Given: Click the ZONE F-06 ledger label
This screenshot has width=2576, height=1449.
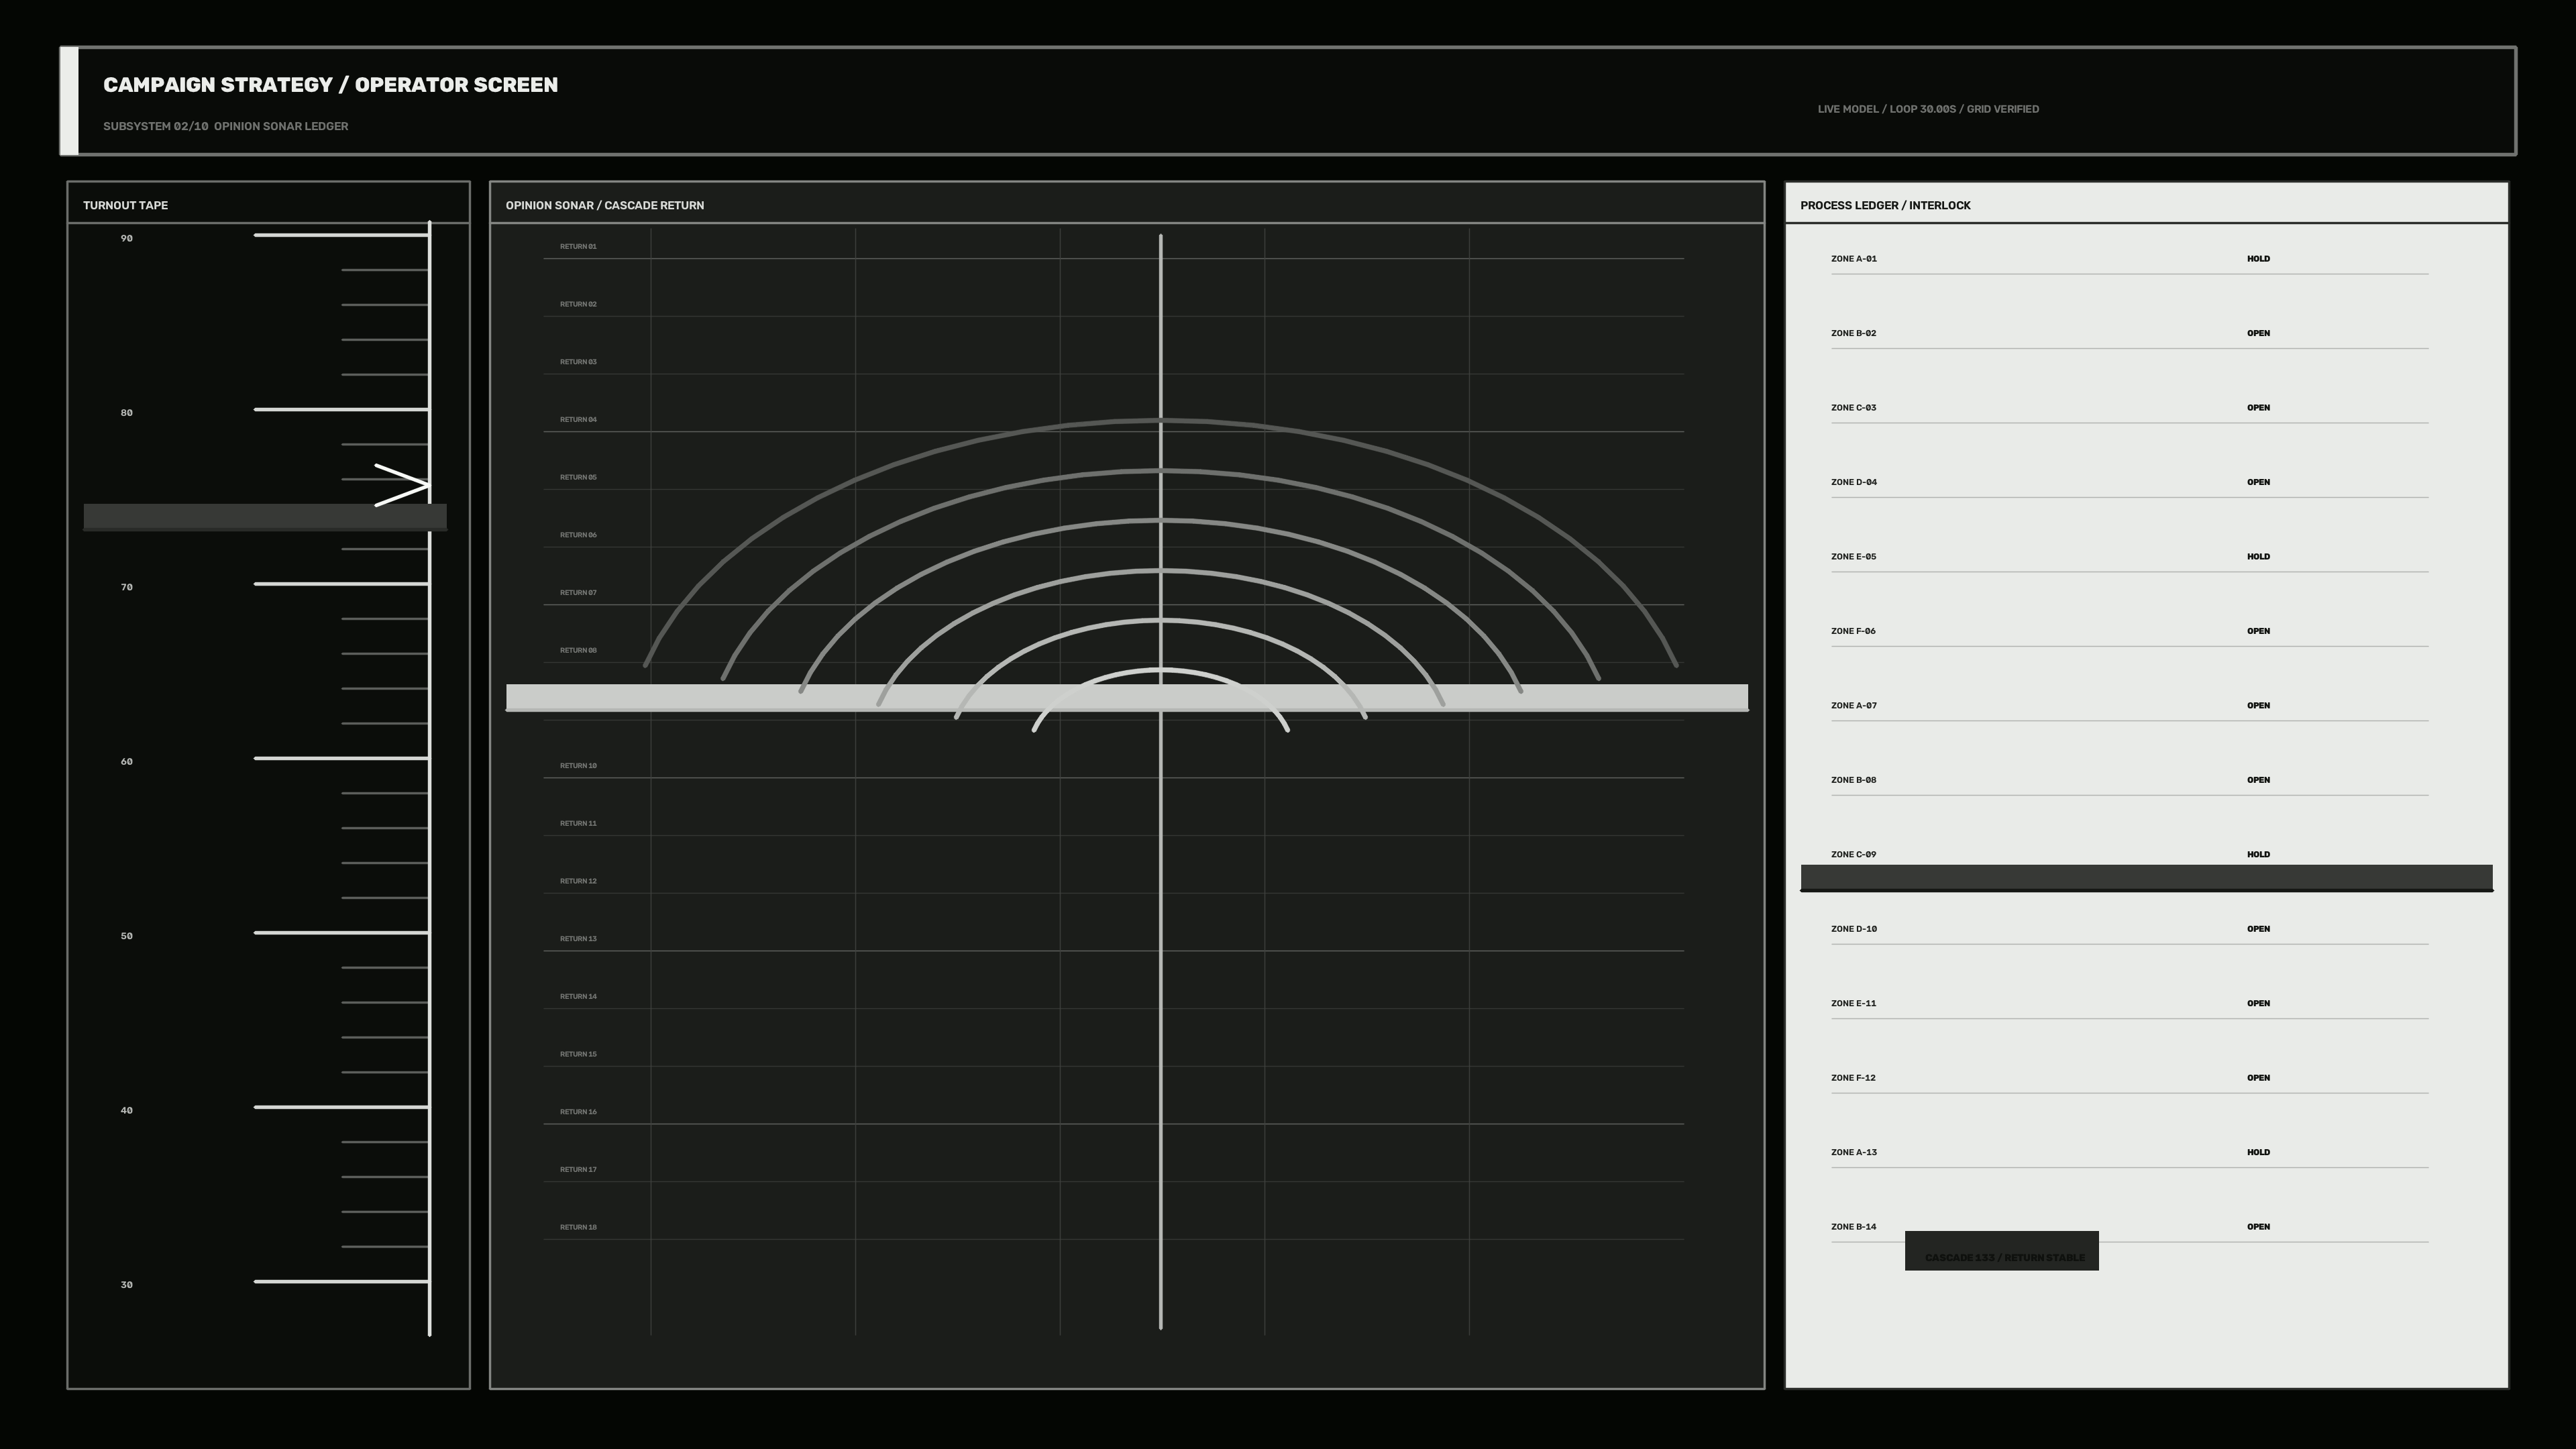Looking at the screenshot, I should [x=1854, y=631].
